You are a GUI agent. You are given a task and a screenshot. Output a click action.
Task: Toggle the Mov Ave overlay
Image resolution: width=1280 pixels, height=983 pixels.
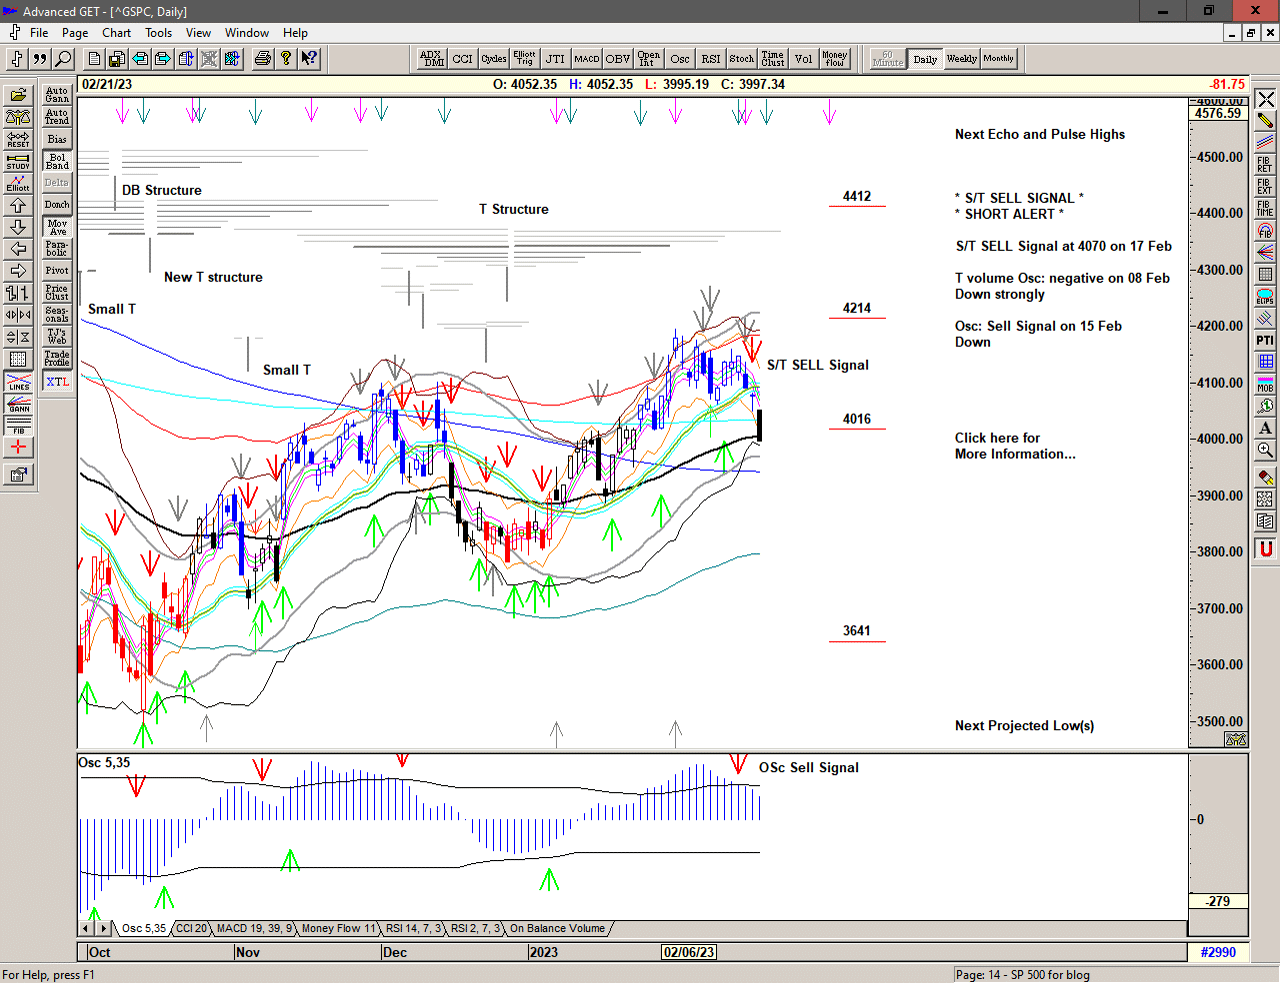coord(57,227)
